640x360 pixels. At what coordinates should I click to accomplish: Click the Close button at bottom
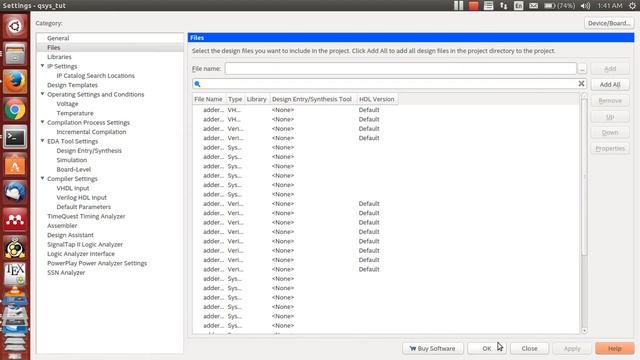(529, 348)
